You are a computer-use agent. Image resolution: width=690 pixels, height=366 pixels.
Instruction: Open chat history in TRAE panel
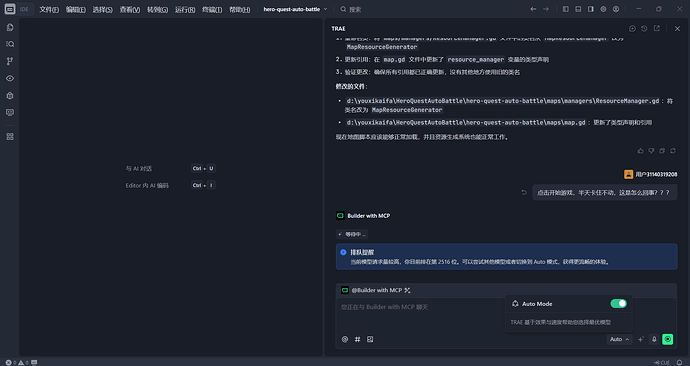644,29
